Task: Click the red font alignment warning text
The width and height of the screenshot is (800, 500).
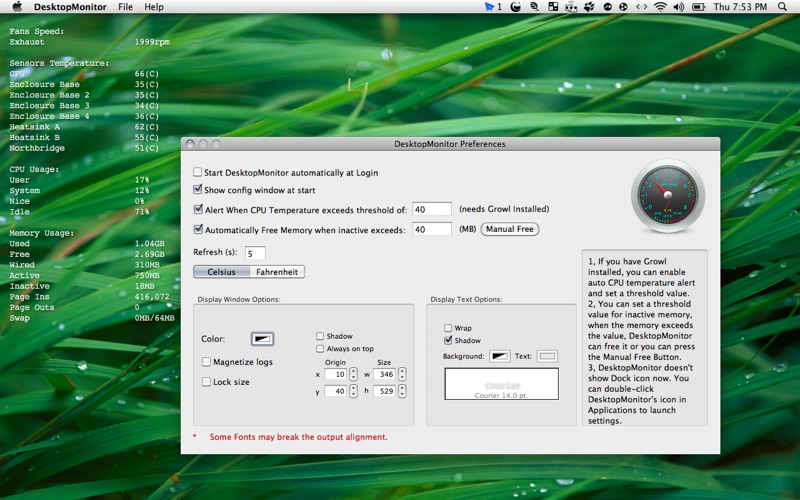Action: click(x=298, y=437)
